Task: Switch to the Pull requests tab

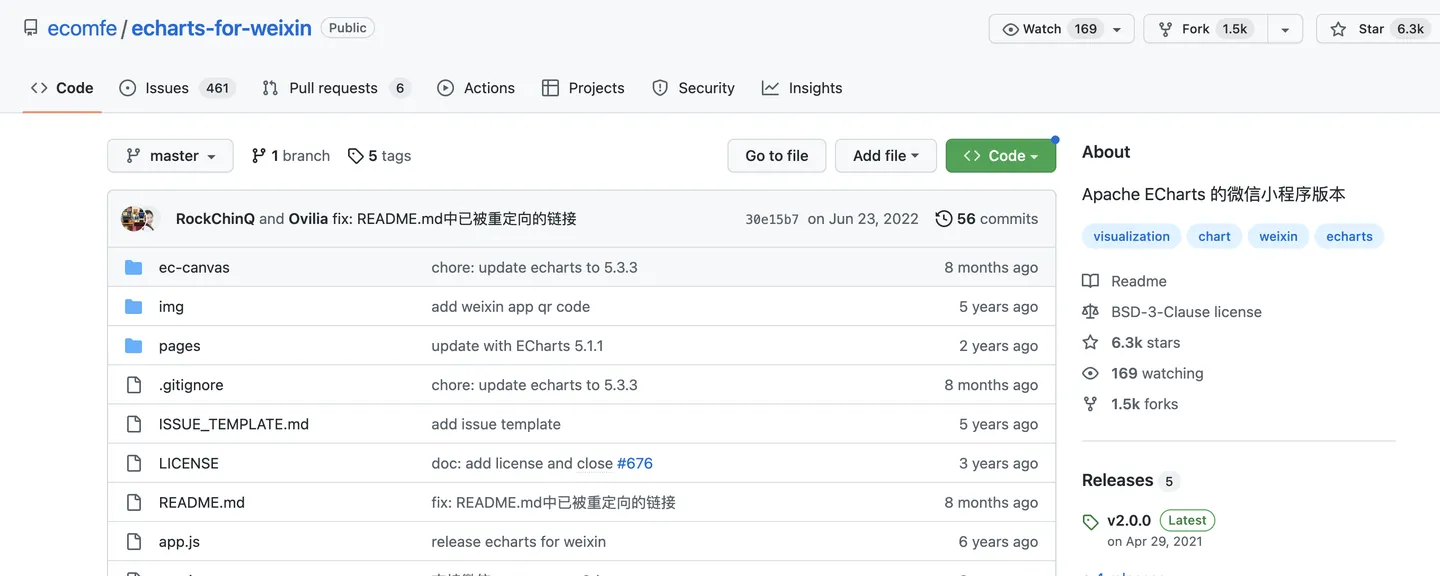Action: pos(335,88)
